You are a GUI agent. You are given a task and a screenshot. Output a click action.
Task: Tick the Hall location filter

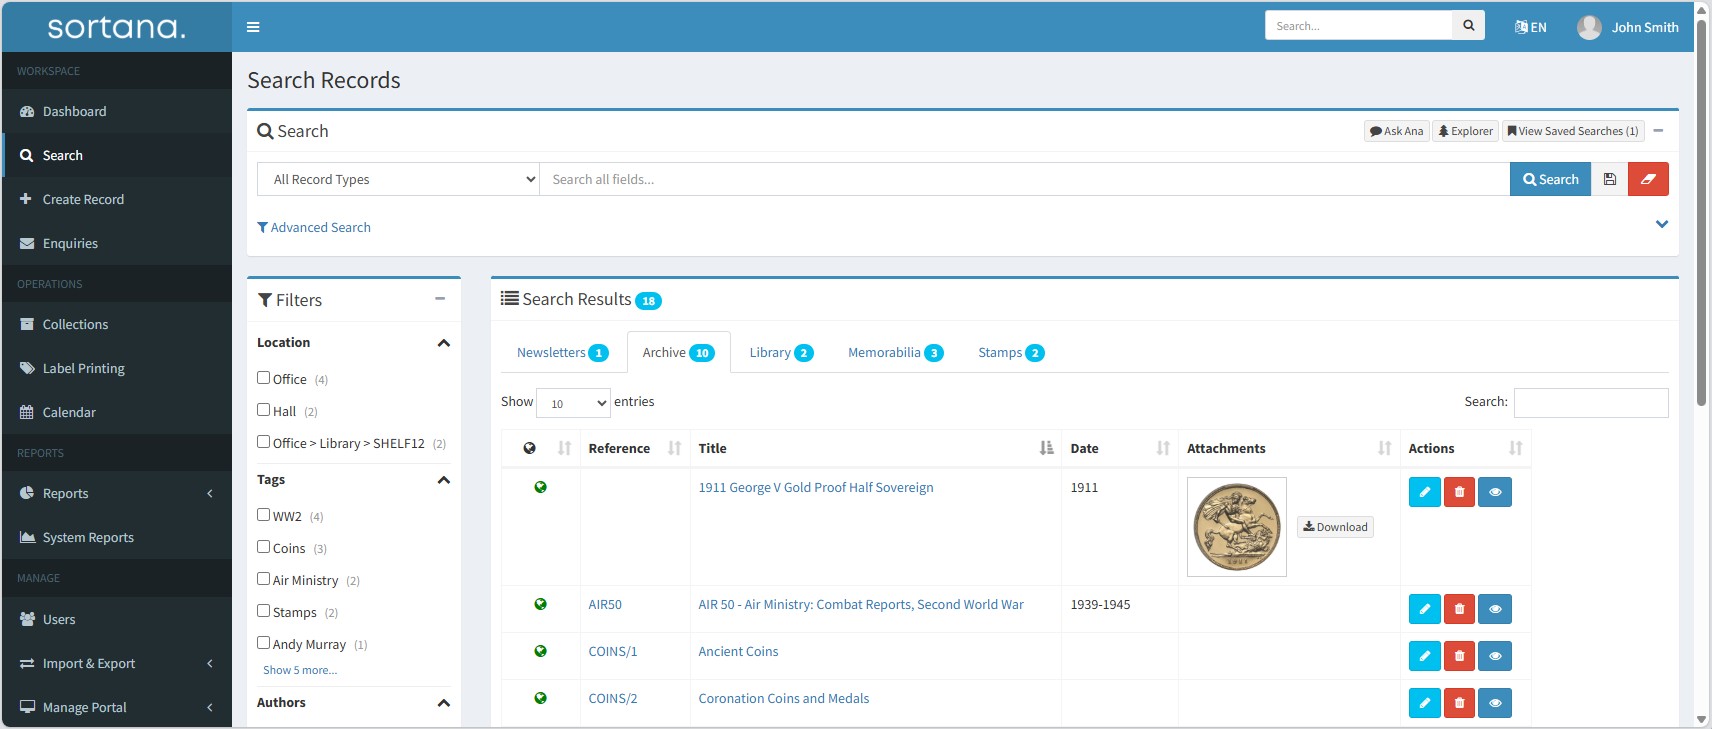(264, 410)
